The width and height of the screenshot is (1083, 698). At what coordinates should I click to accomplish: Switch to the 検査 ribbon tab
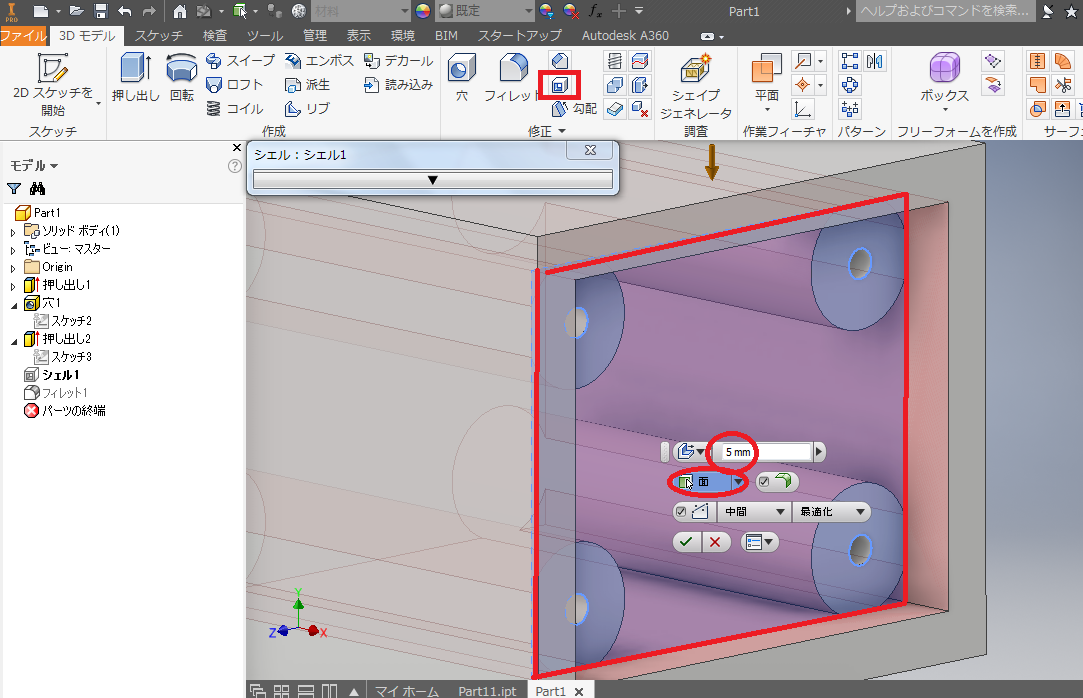215,35
